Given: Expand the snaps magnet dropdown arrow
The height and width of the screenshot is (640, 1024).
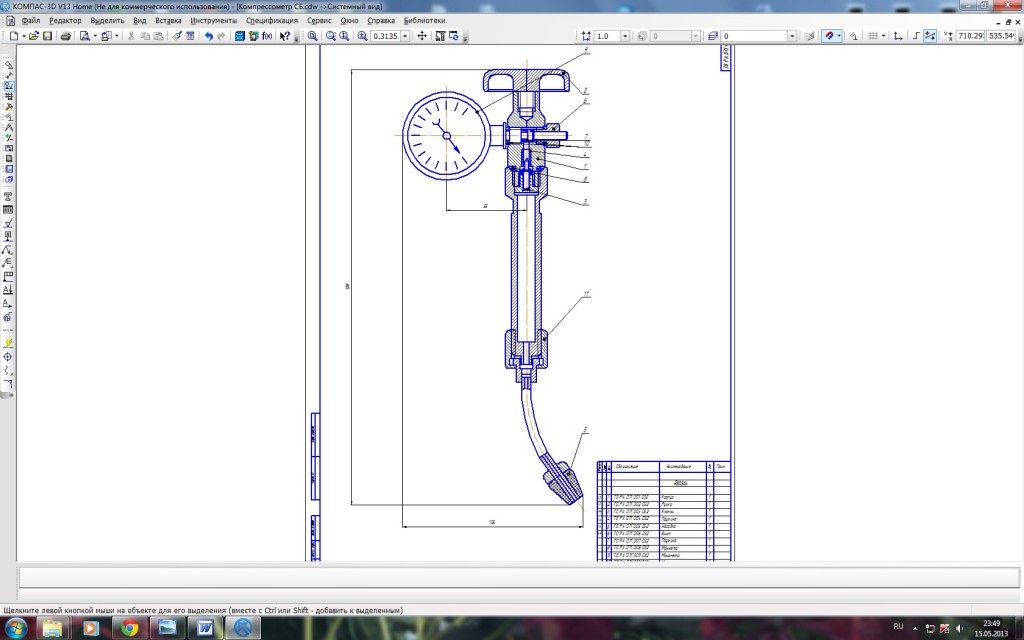Looking at the screenshot, I should (x=839, y=36).
